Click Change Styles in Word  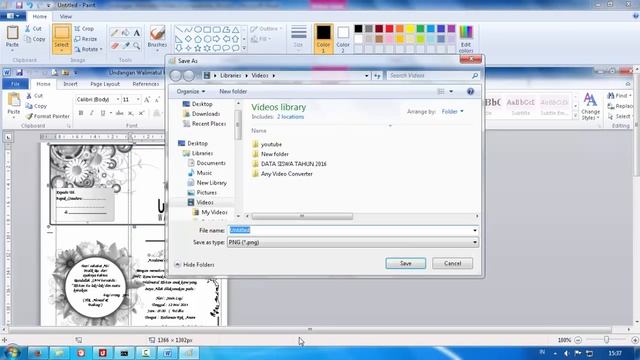click(590, 106)
